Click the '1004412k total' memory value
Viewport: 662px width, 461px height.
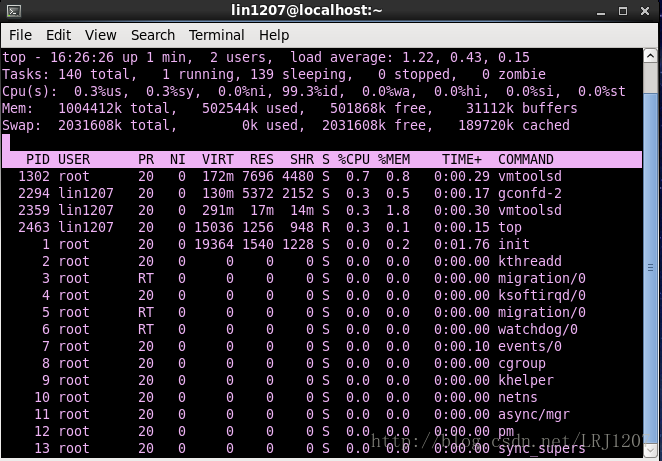coord(114,108)
